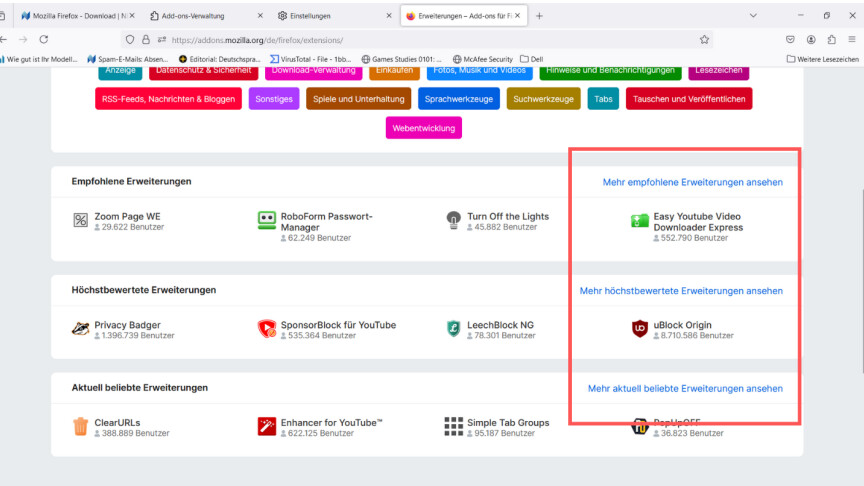Click the SponsorBlock für YouTube icon
864x486 pixels.
(x=267, y=328)
